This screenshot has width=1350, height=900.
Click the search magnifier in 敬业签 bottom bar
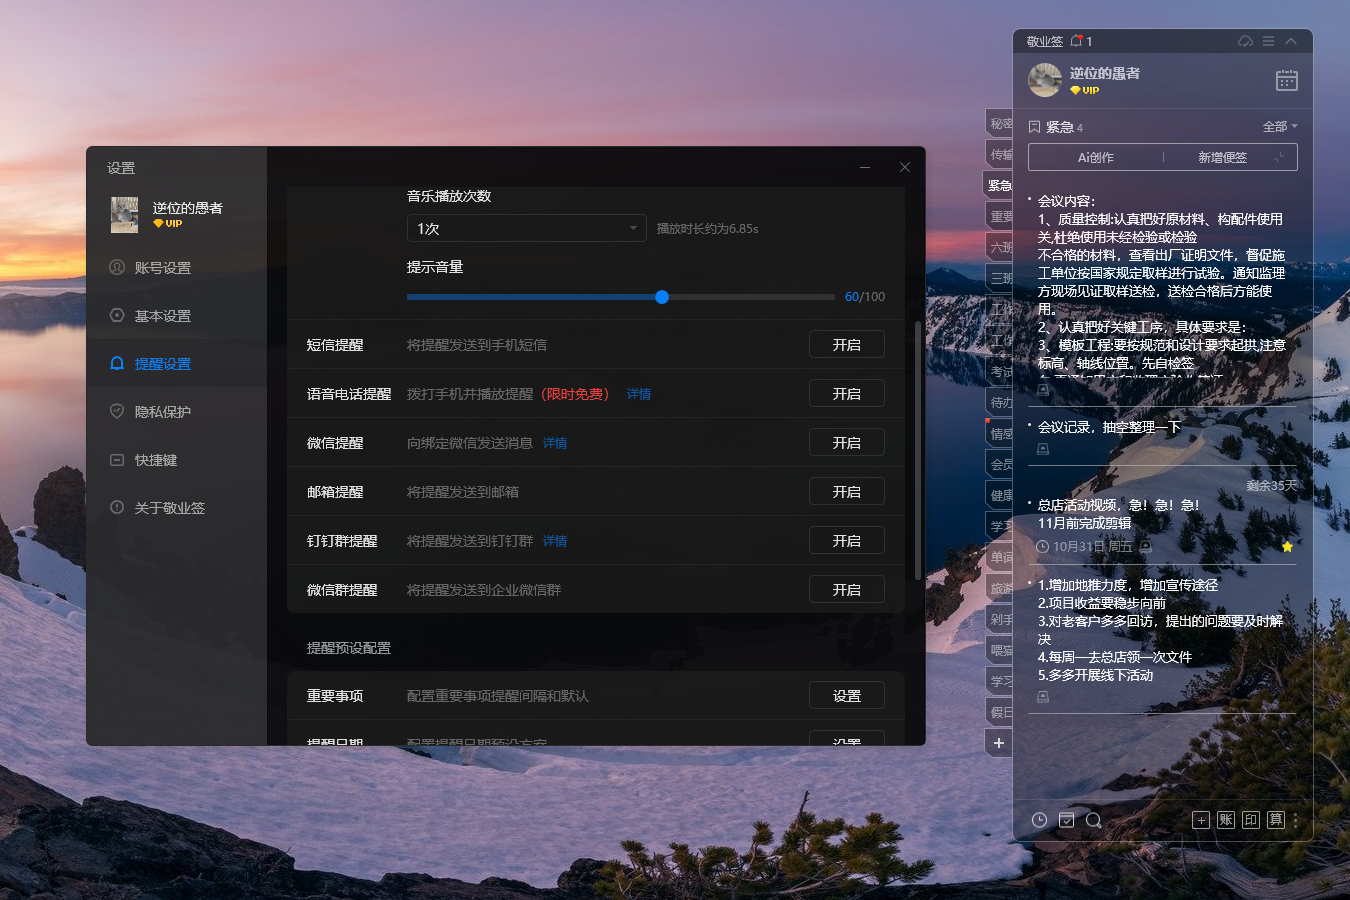[x=1094, y=820]
